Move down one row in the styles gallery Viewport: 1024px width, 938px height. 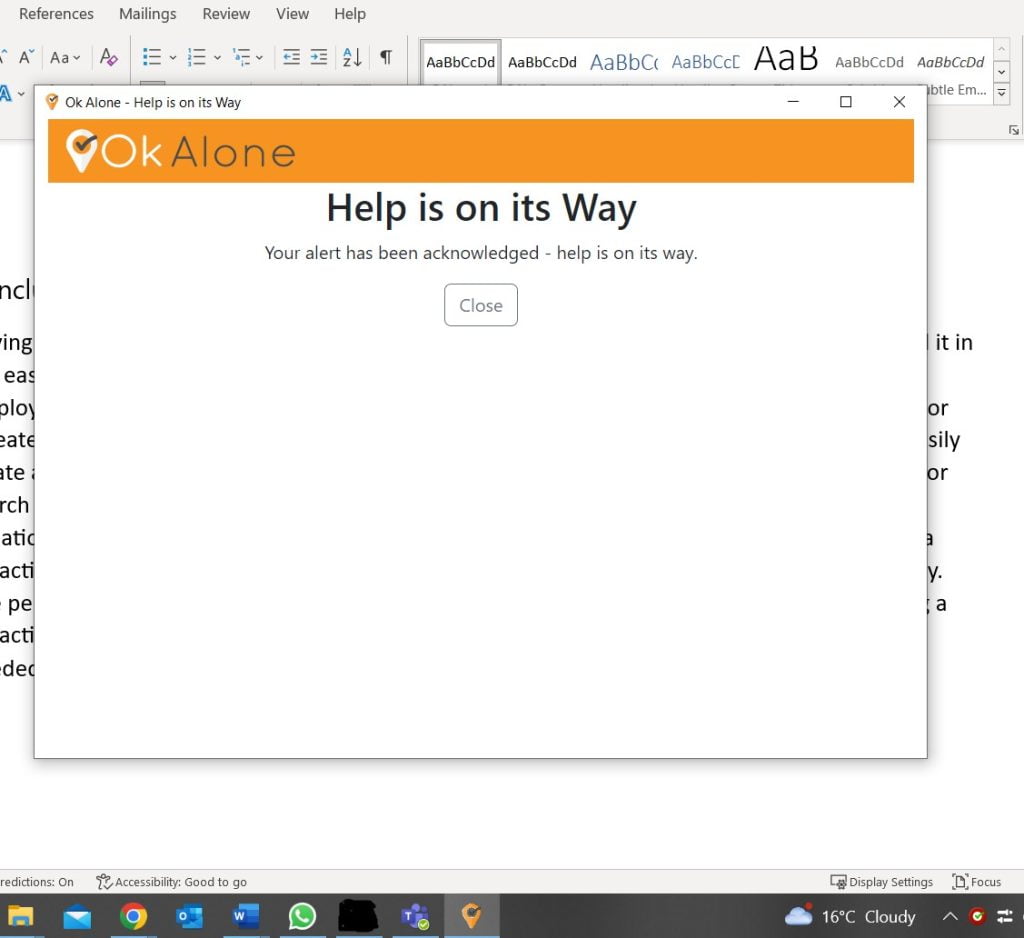[1001, 71]
